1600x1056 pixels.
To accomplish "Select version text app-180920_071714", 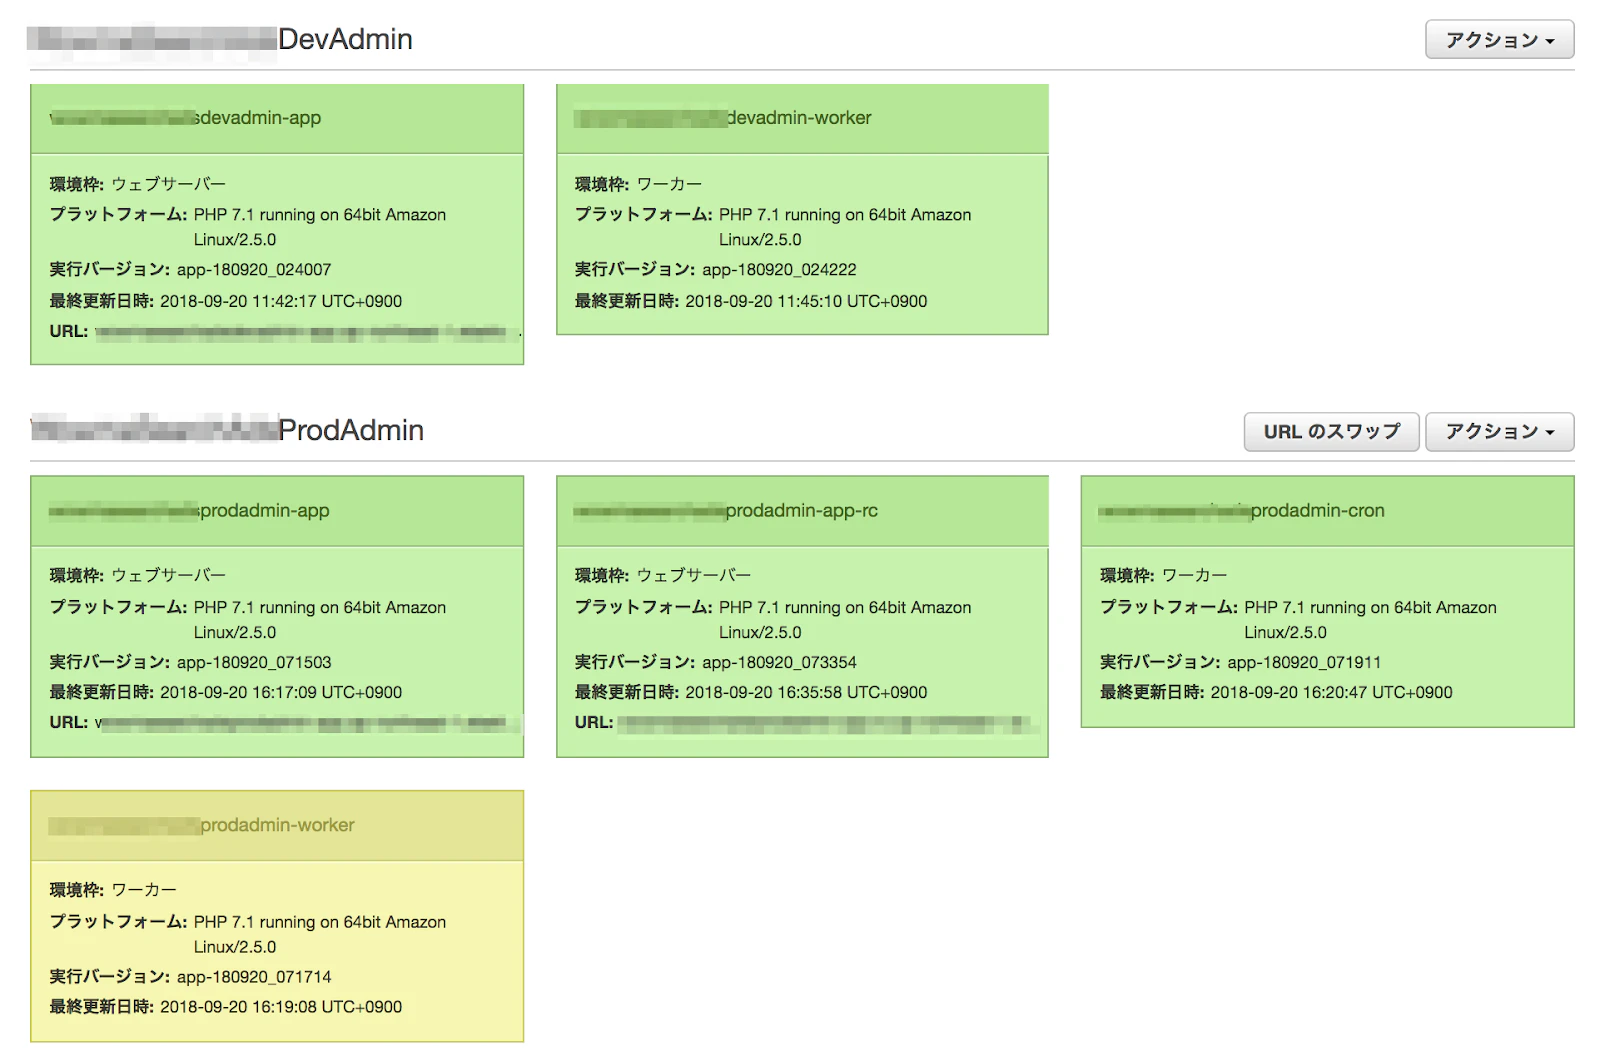I will coord(254,977).
